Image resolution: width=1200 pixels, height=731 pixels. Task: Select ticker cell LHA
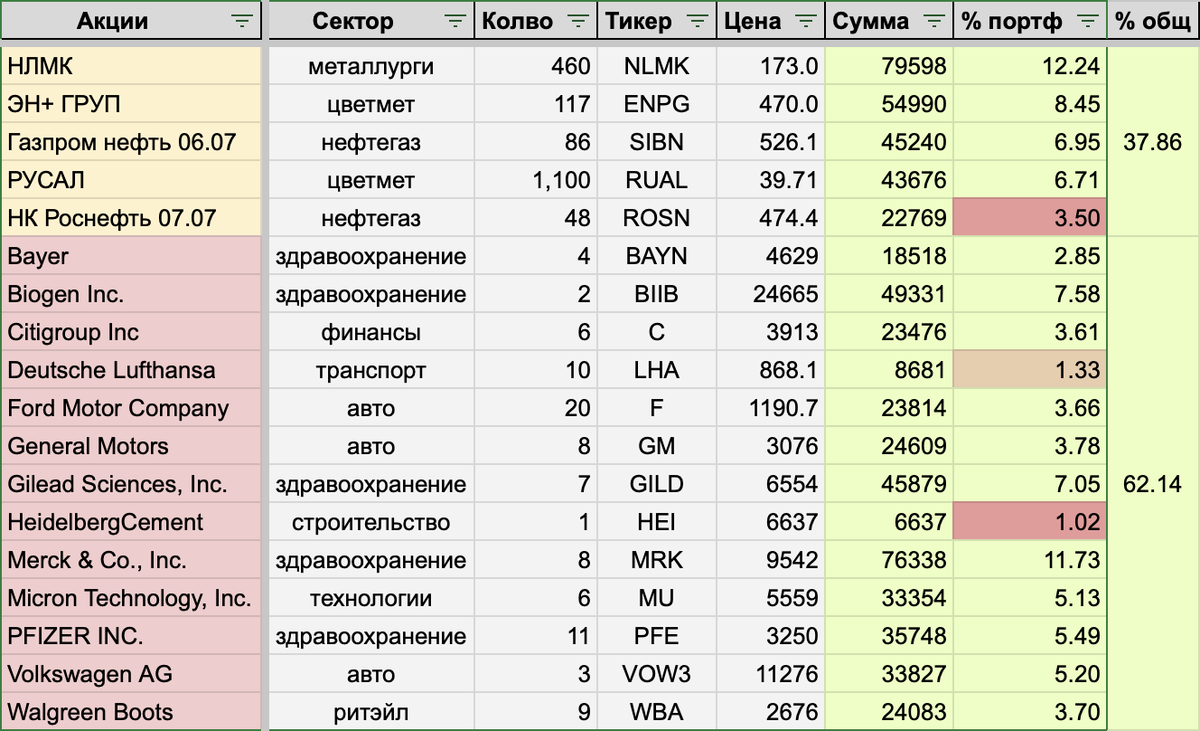[x=656, y=371]
